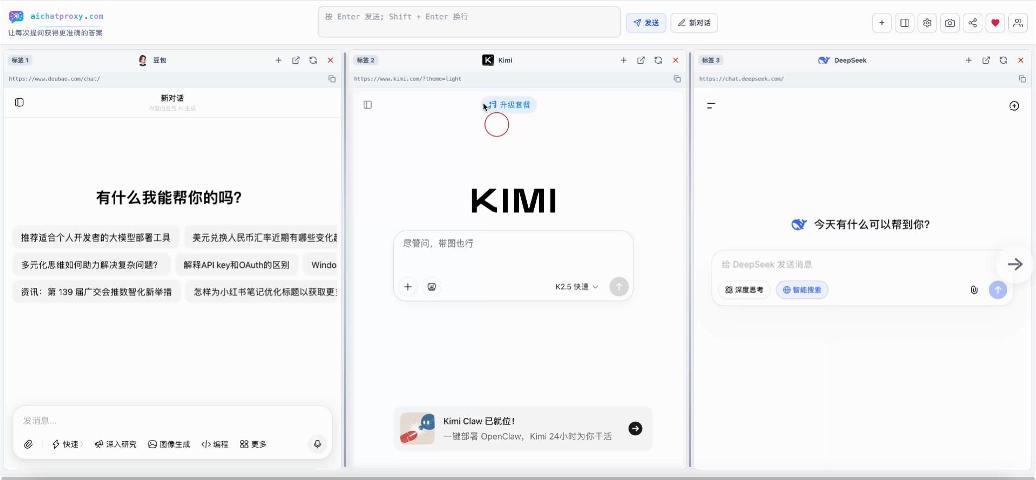1036x480 pixels.
Task: Open the 快速 mode selector in 豆包
Action: point(65,444)
